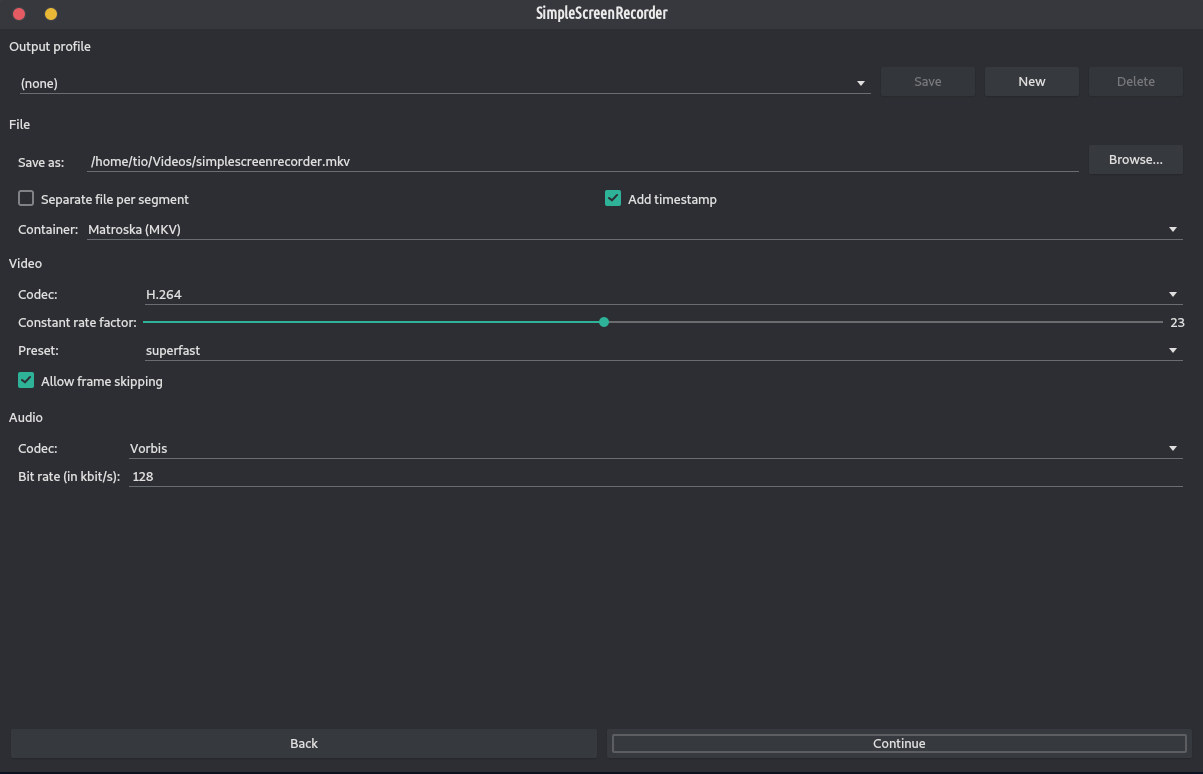Open the audio Codec Vorbis dropdown
This screenshot has width=1203, height=774.
[x=654, y=449]
